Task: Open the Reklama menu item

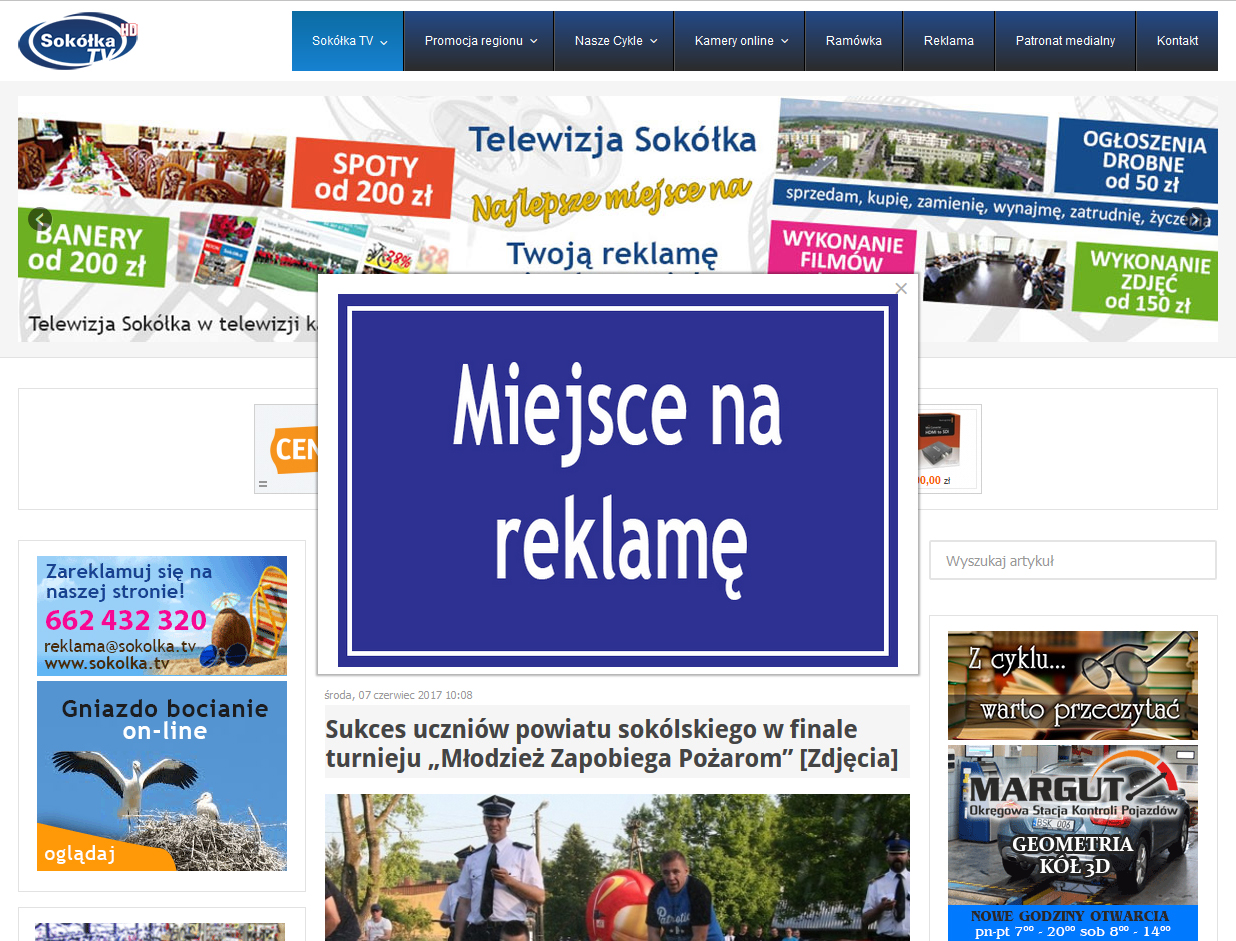Action: (949, 41)
